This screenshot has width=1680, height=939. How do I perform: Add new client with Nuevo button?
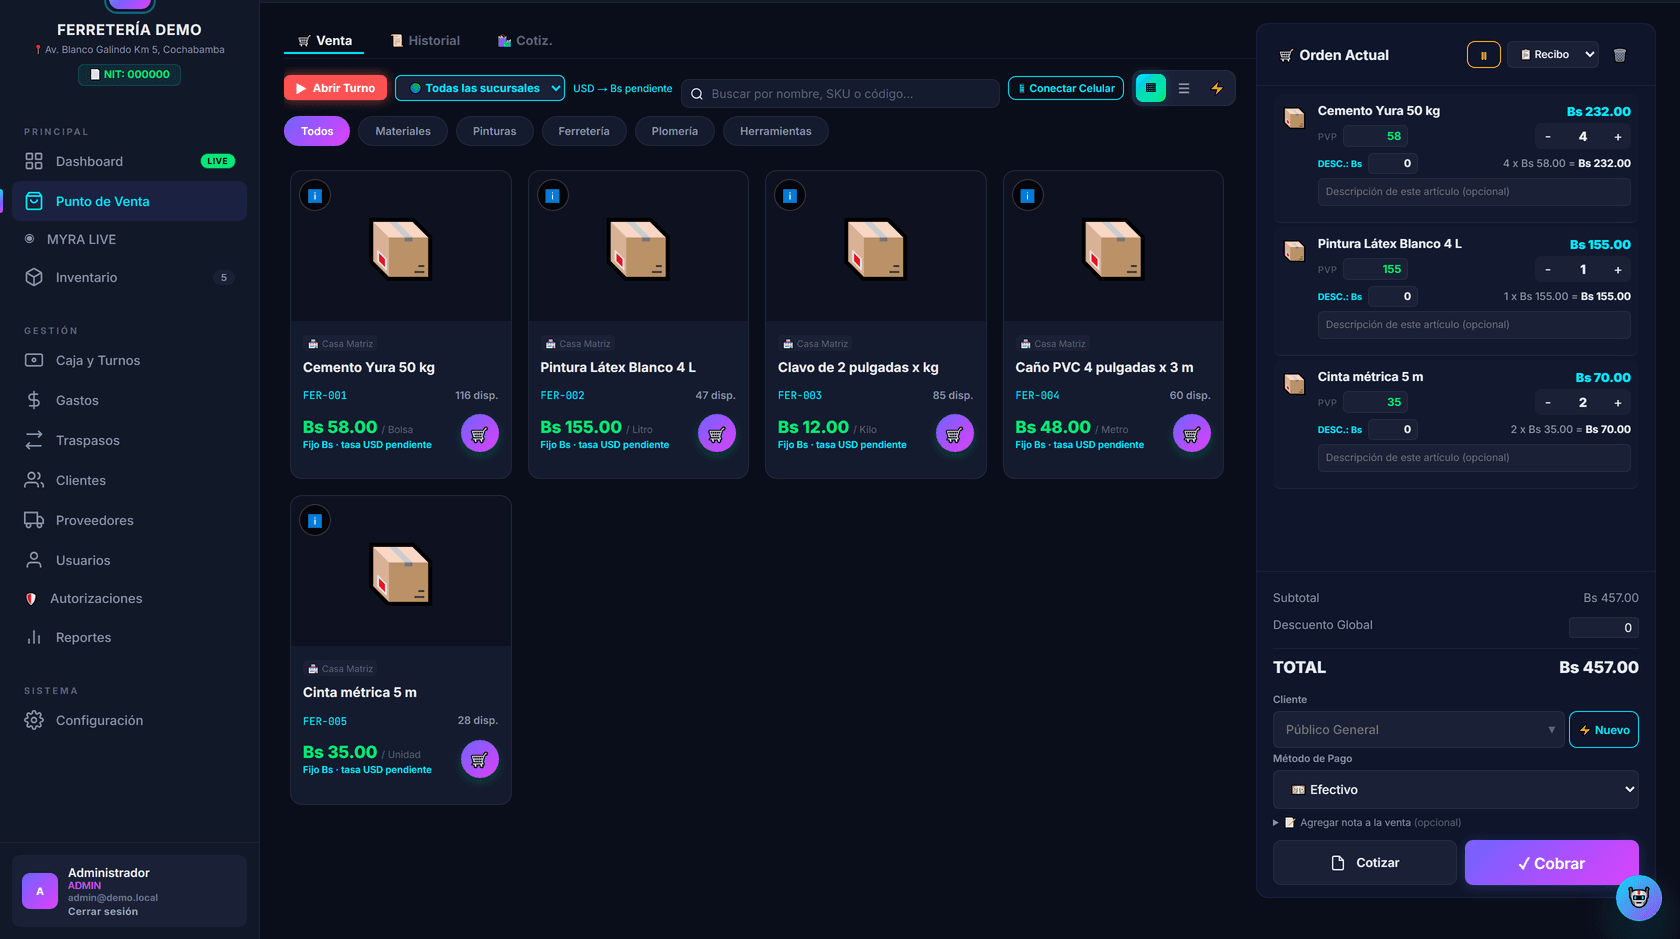tap(1604, 730)
